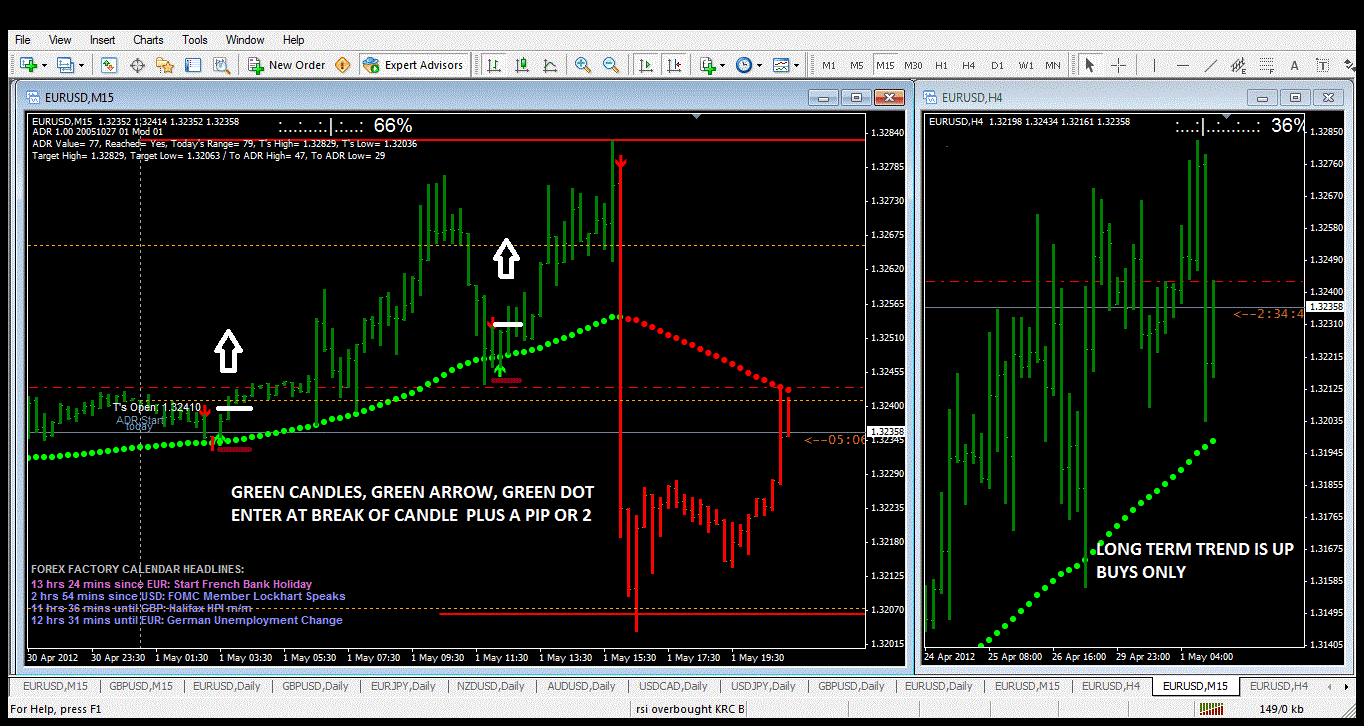Screen dimensions: 1364x726
Task: Click the New Order button
Action: coord(288,65)
